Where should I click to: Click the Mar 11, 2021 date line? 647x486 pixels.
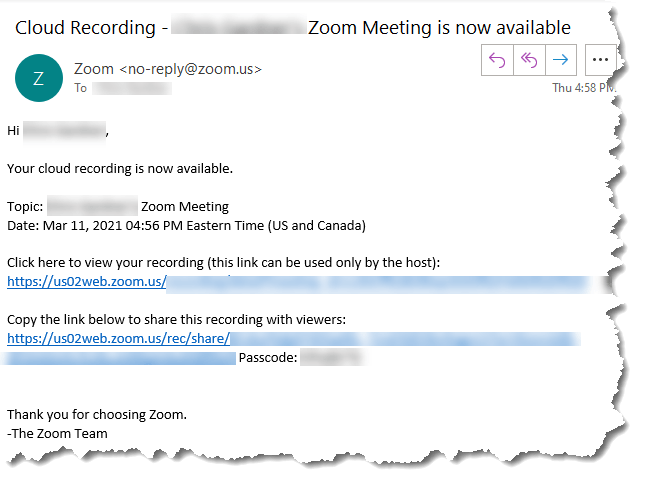(186, 225)
